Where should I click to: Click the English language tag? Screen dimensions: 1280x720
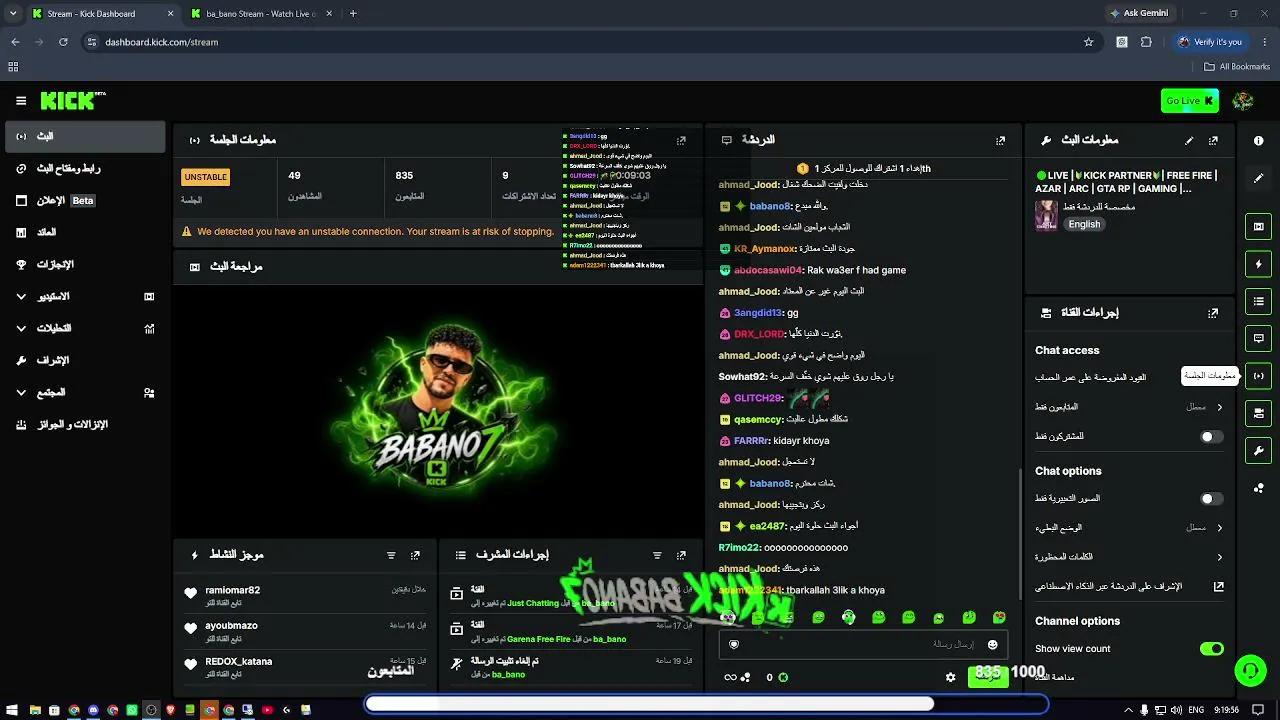tap(1084, 224)
